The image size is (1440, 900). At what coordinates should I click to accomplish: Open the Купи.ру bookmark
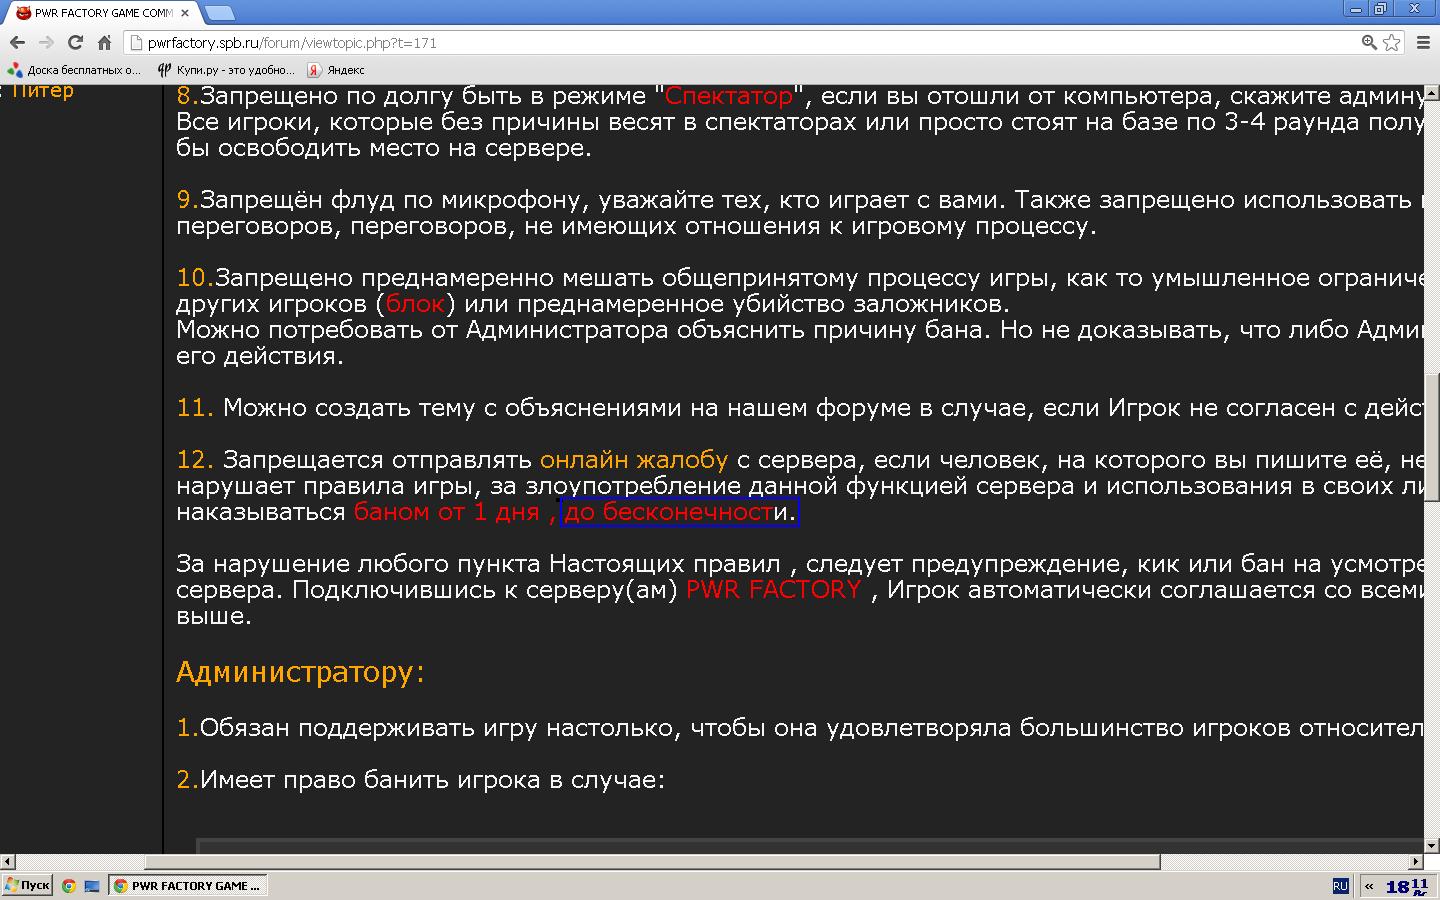[226, 70]
